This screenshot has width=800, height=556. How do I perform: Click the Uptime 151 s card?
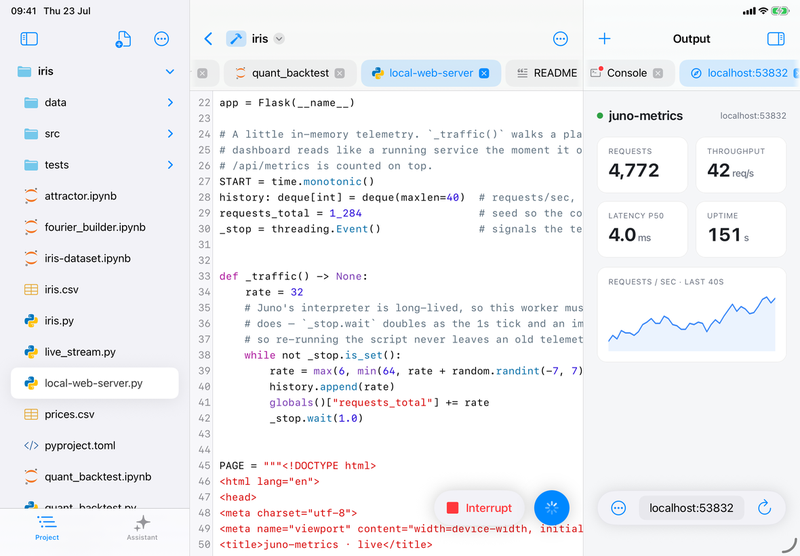click(741, 230)
